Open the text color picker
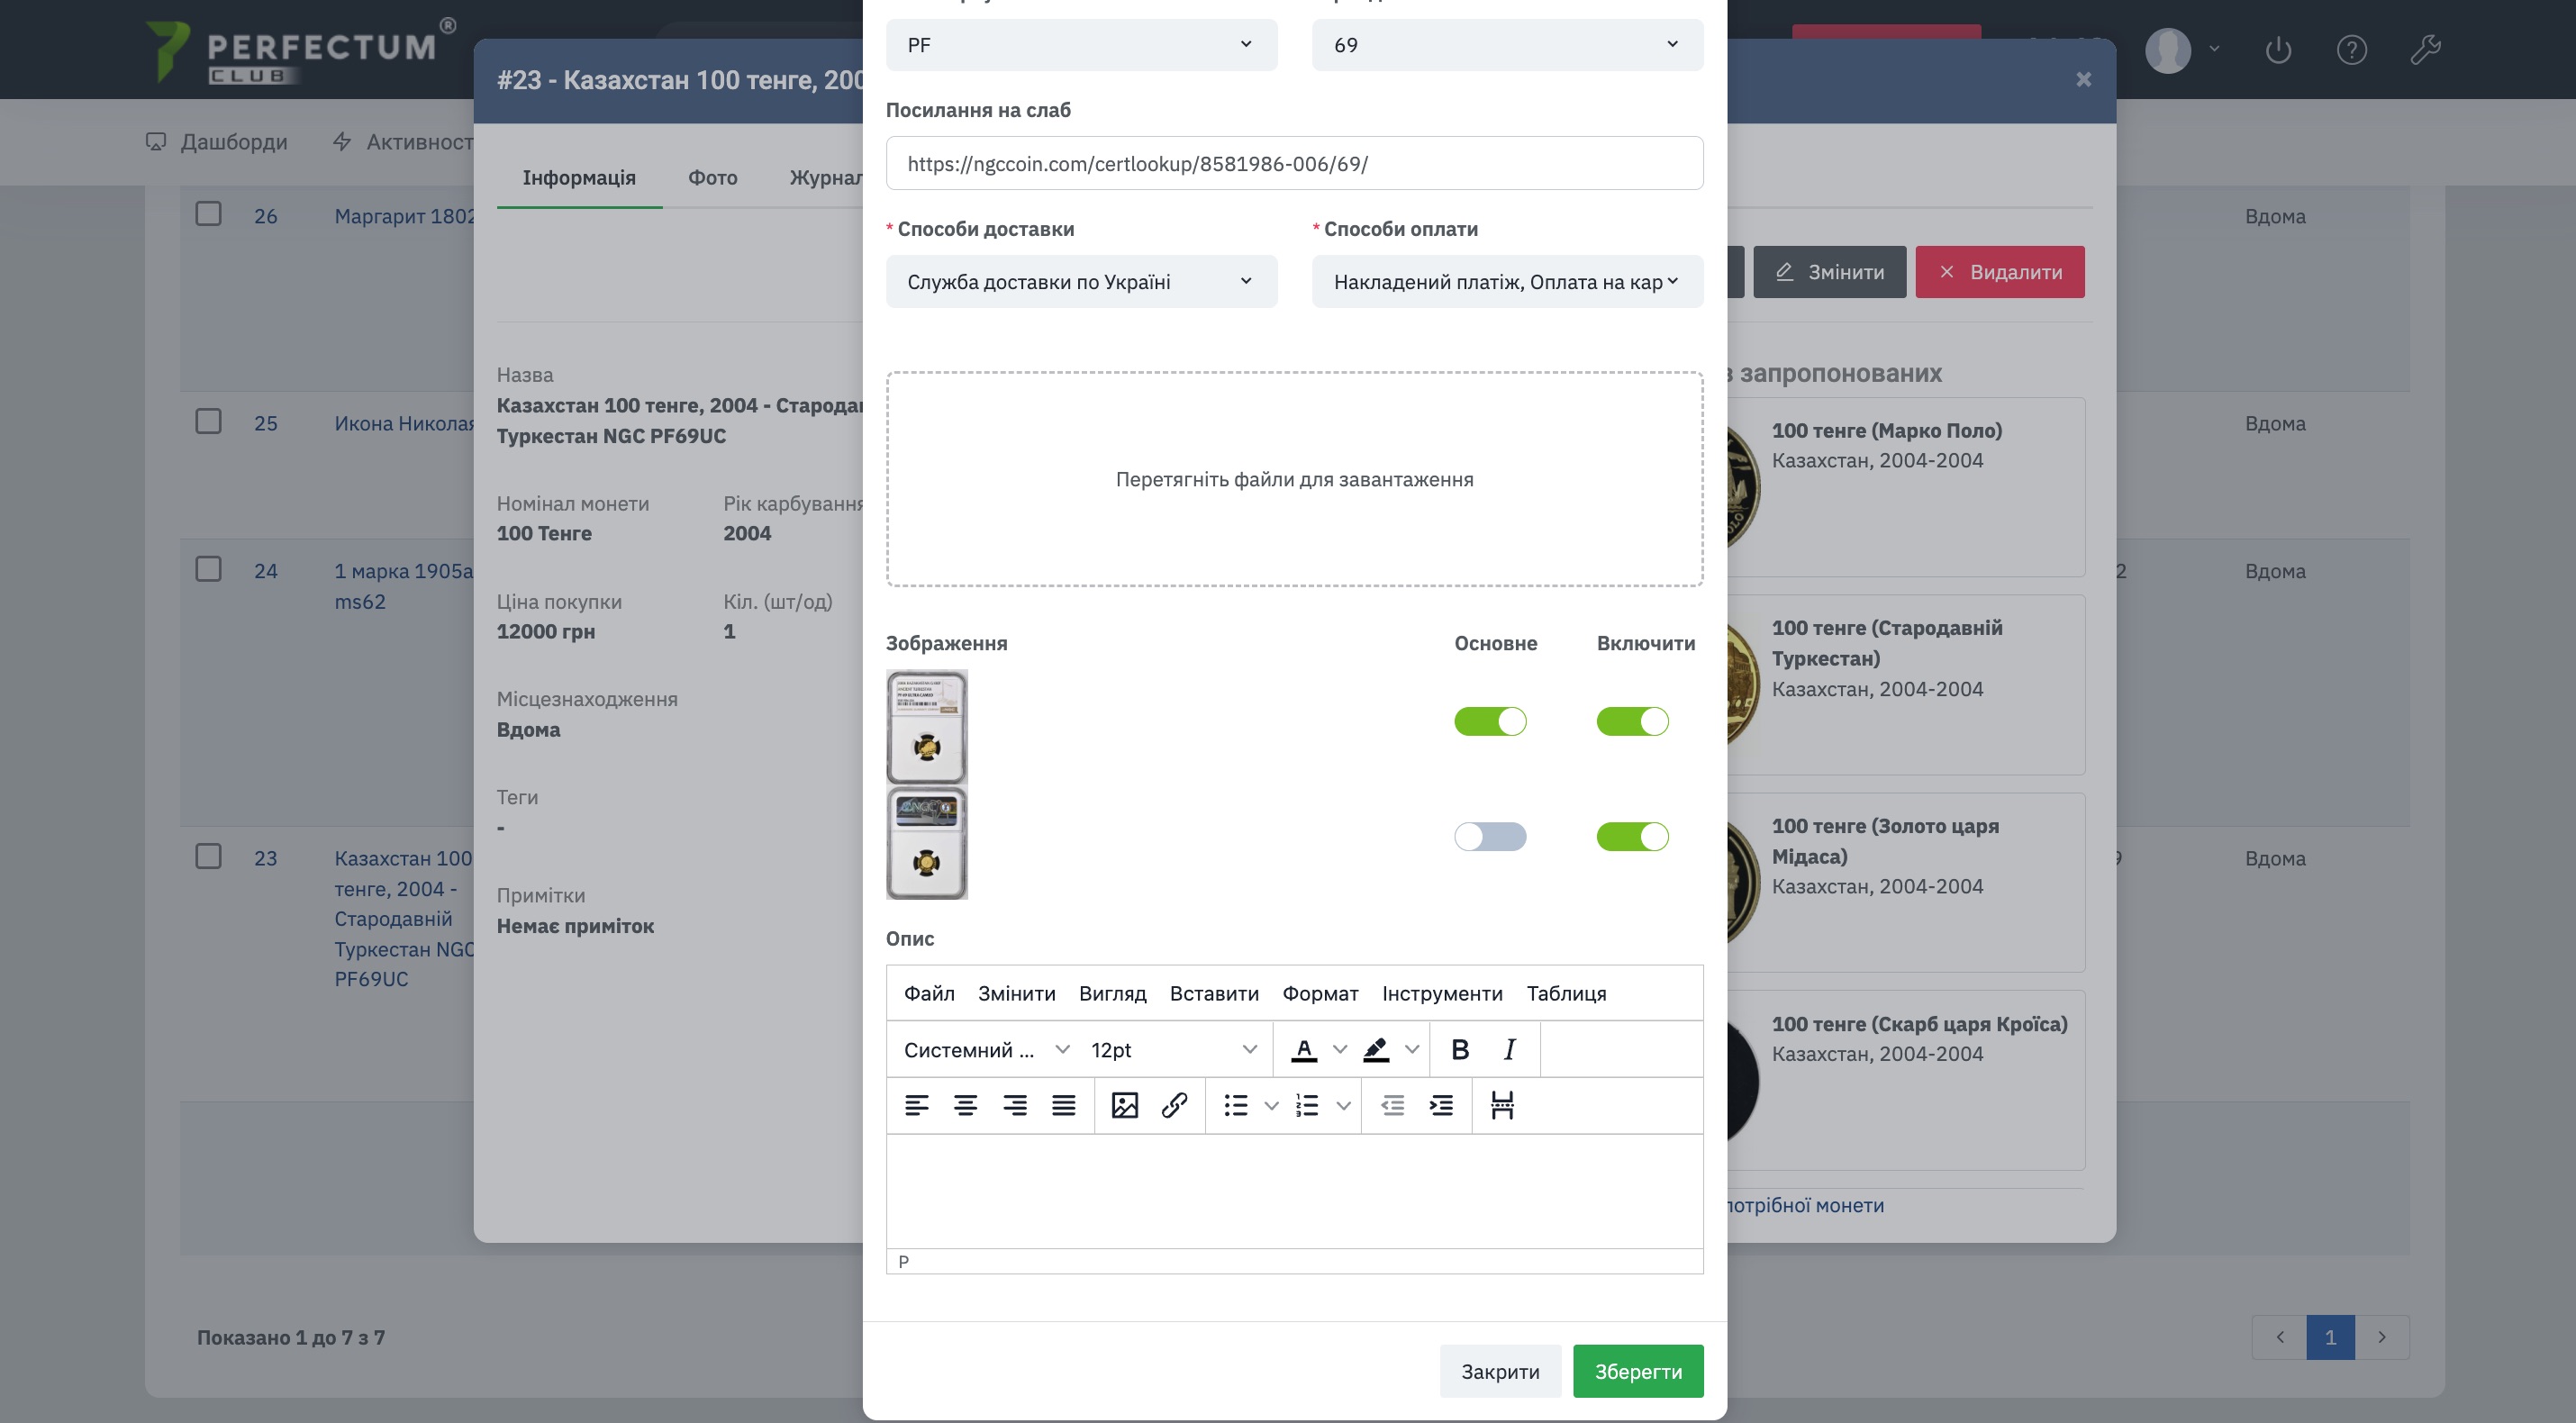 click(1340, 1049)
